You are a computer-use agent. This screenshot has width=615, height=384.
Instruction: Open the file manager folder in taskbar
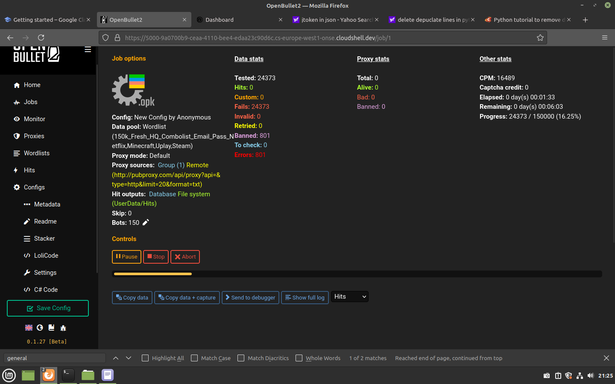(88, 375)
